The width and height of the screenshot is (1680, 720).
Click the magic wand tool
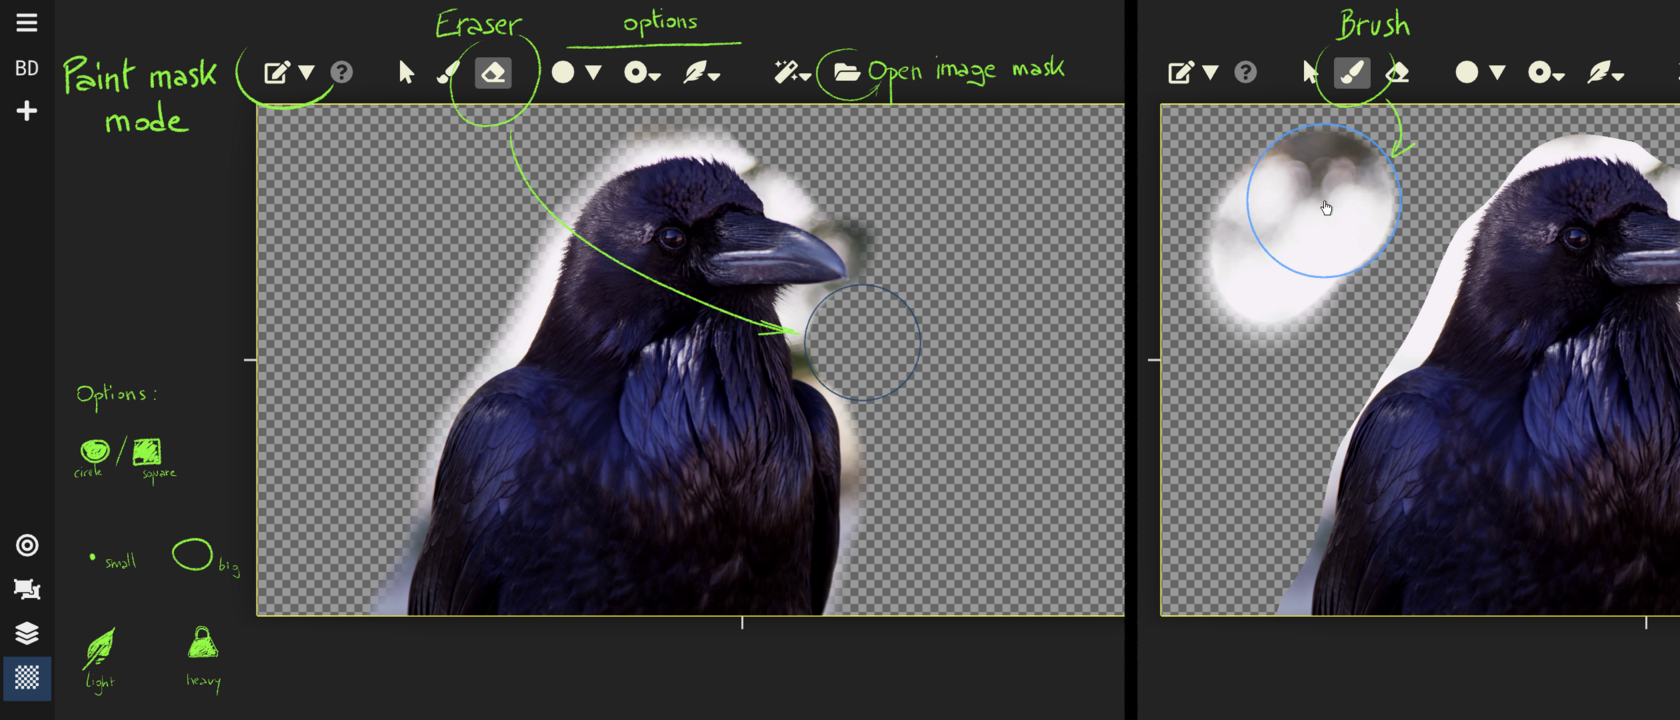790,73
